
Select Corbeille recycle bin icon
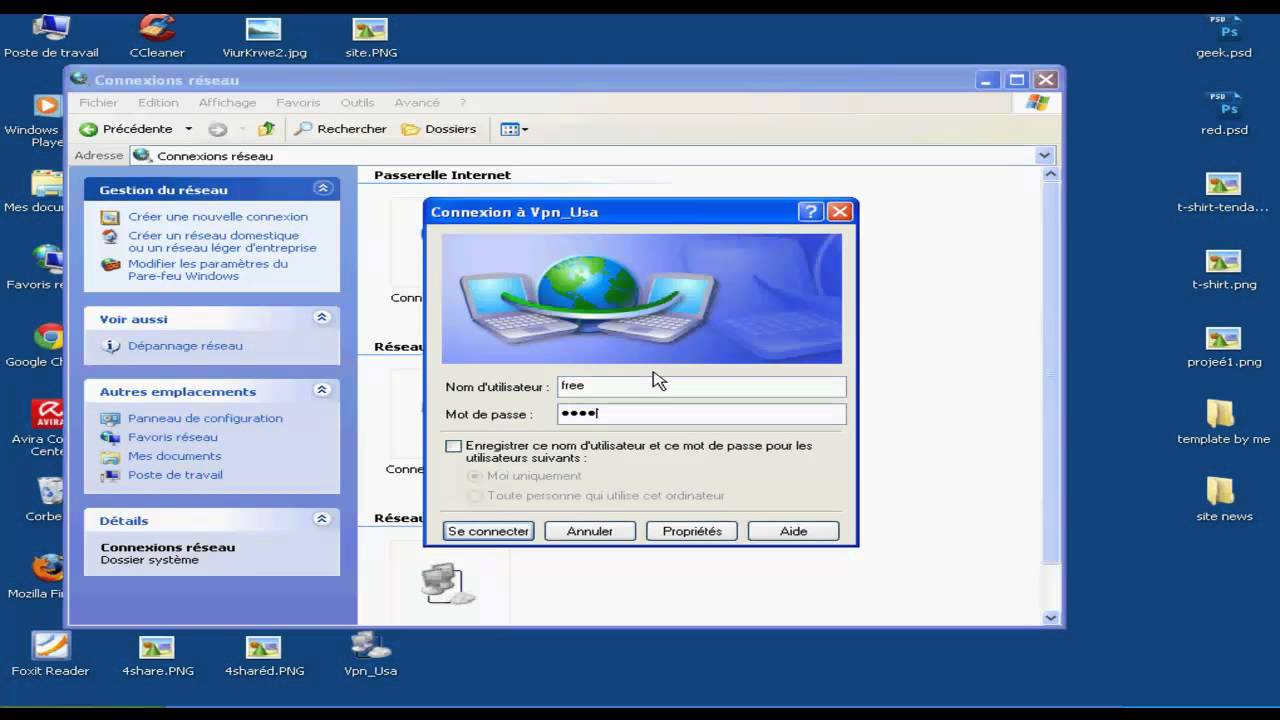(44, 499)
